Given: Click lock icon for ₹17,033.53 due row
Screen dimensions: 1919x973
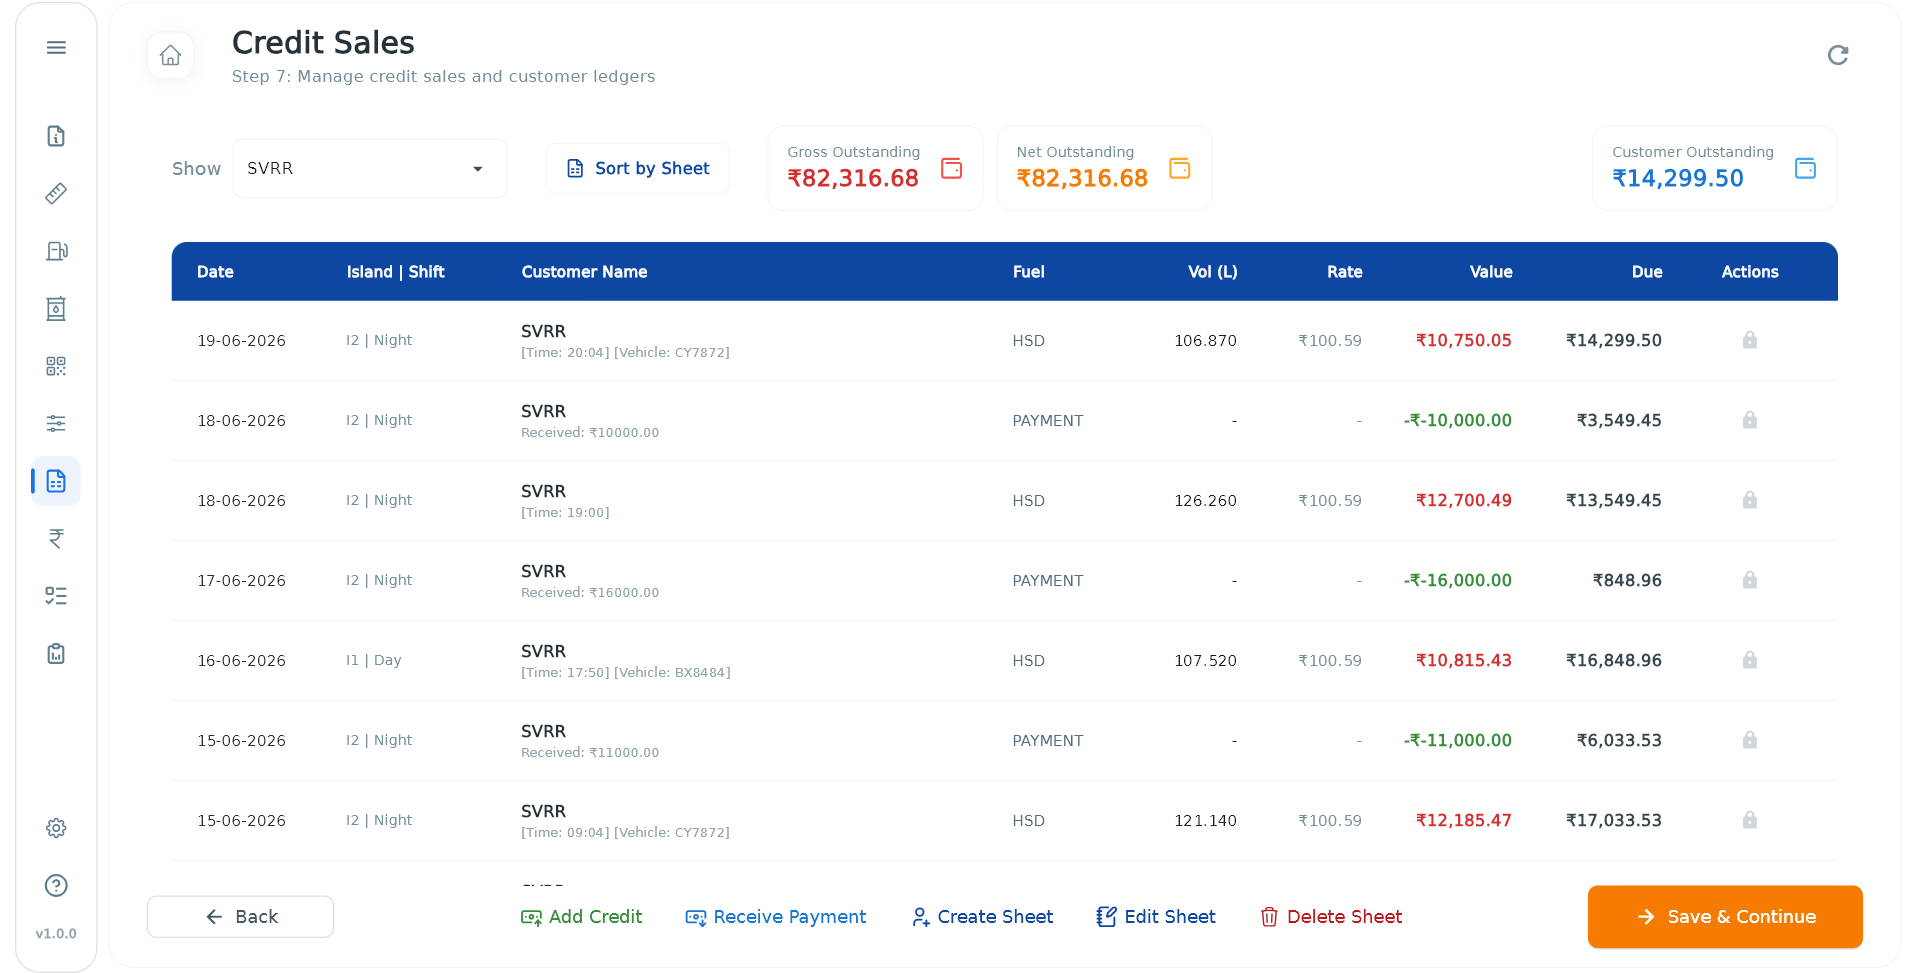Looking at the screenshot, I should [1749, 820].
